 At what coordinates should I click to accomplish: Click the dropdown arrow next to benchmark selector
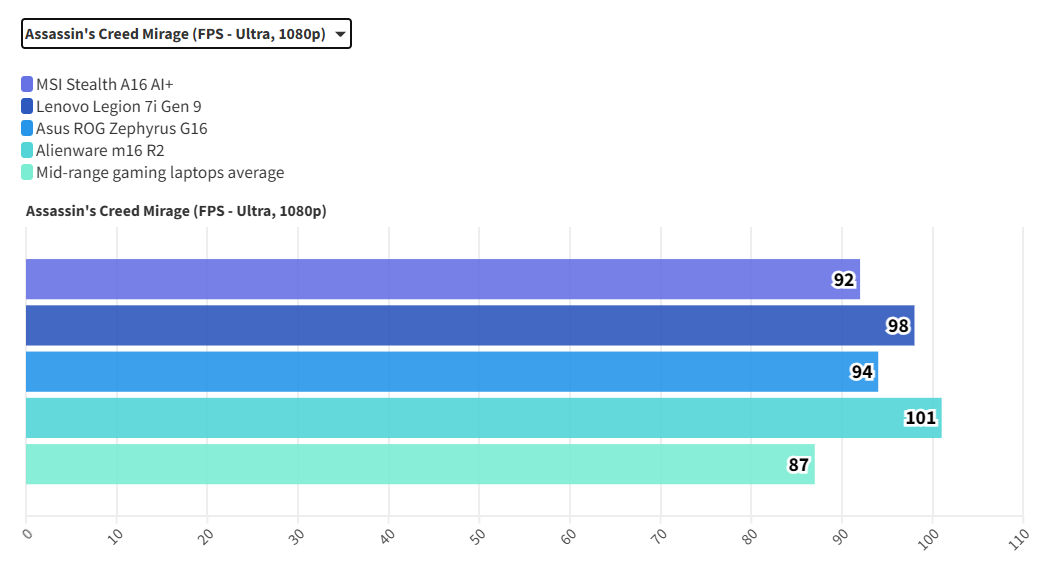[x=341, y=35]
